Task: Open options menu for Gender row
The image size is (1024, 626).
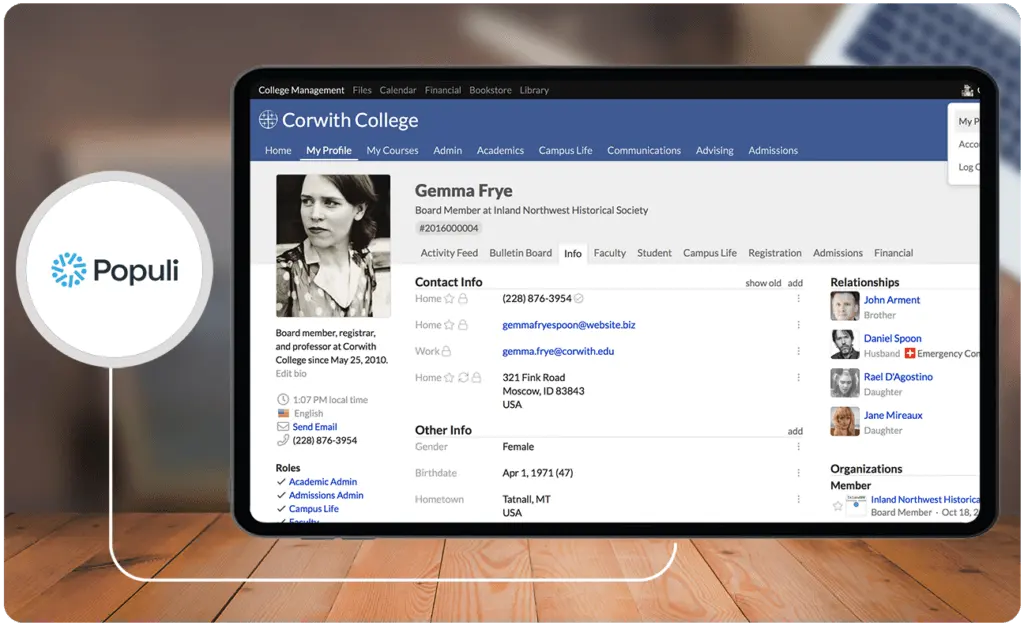Action: point(798,446)
